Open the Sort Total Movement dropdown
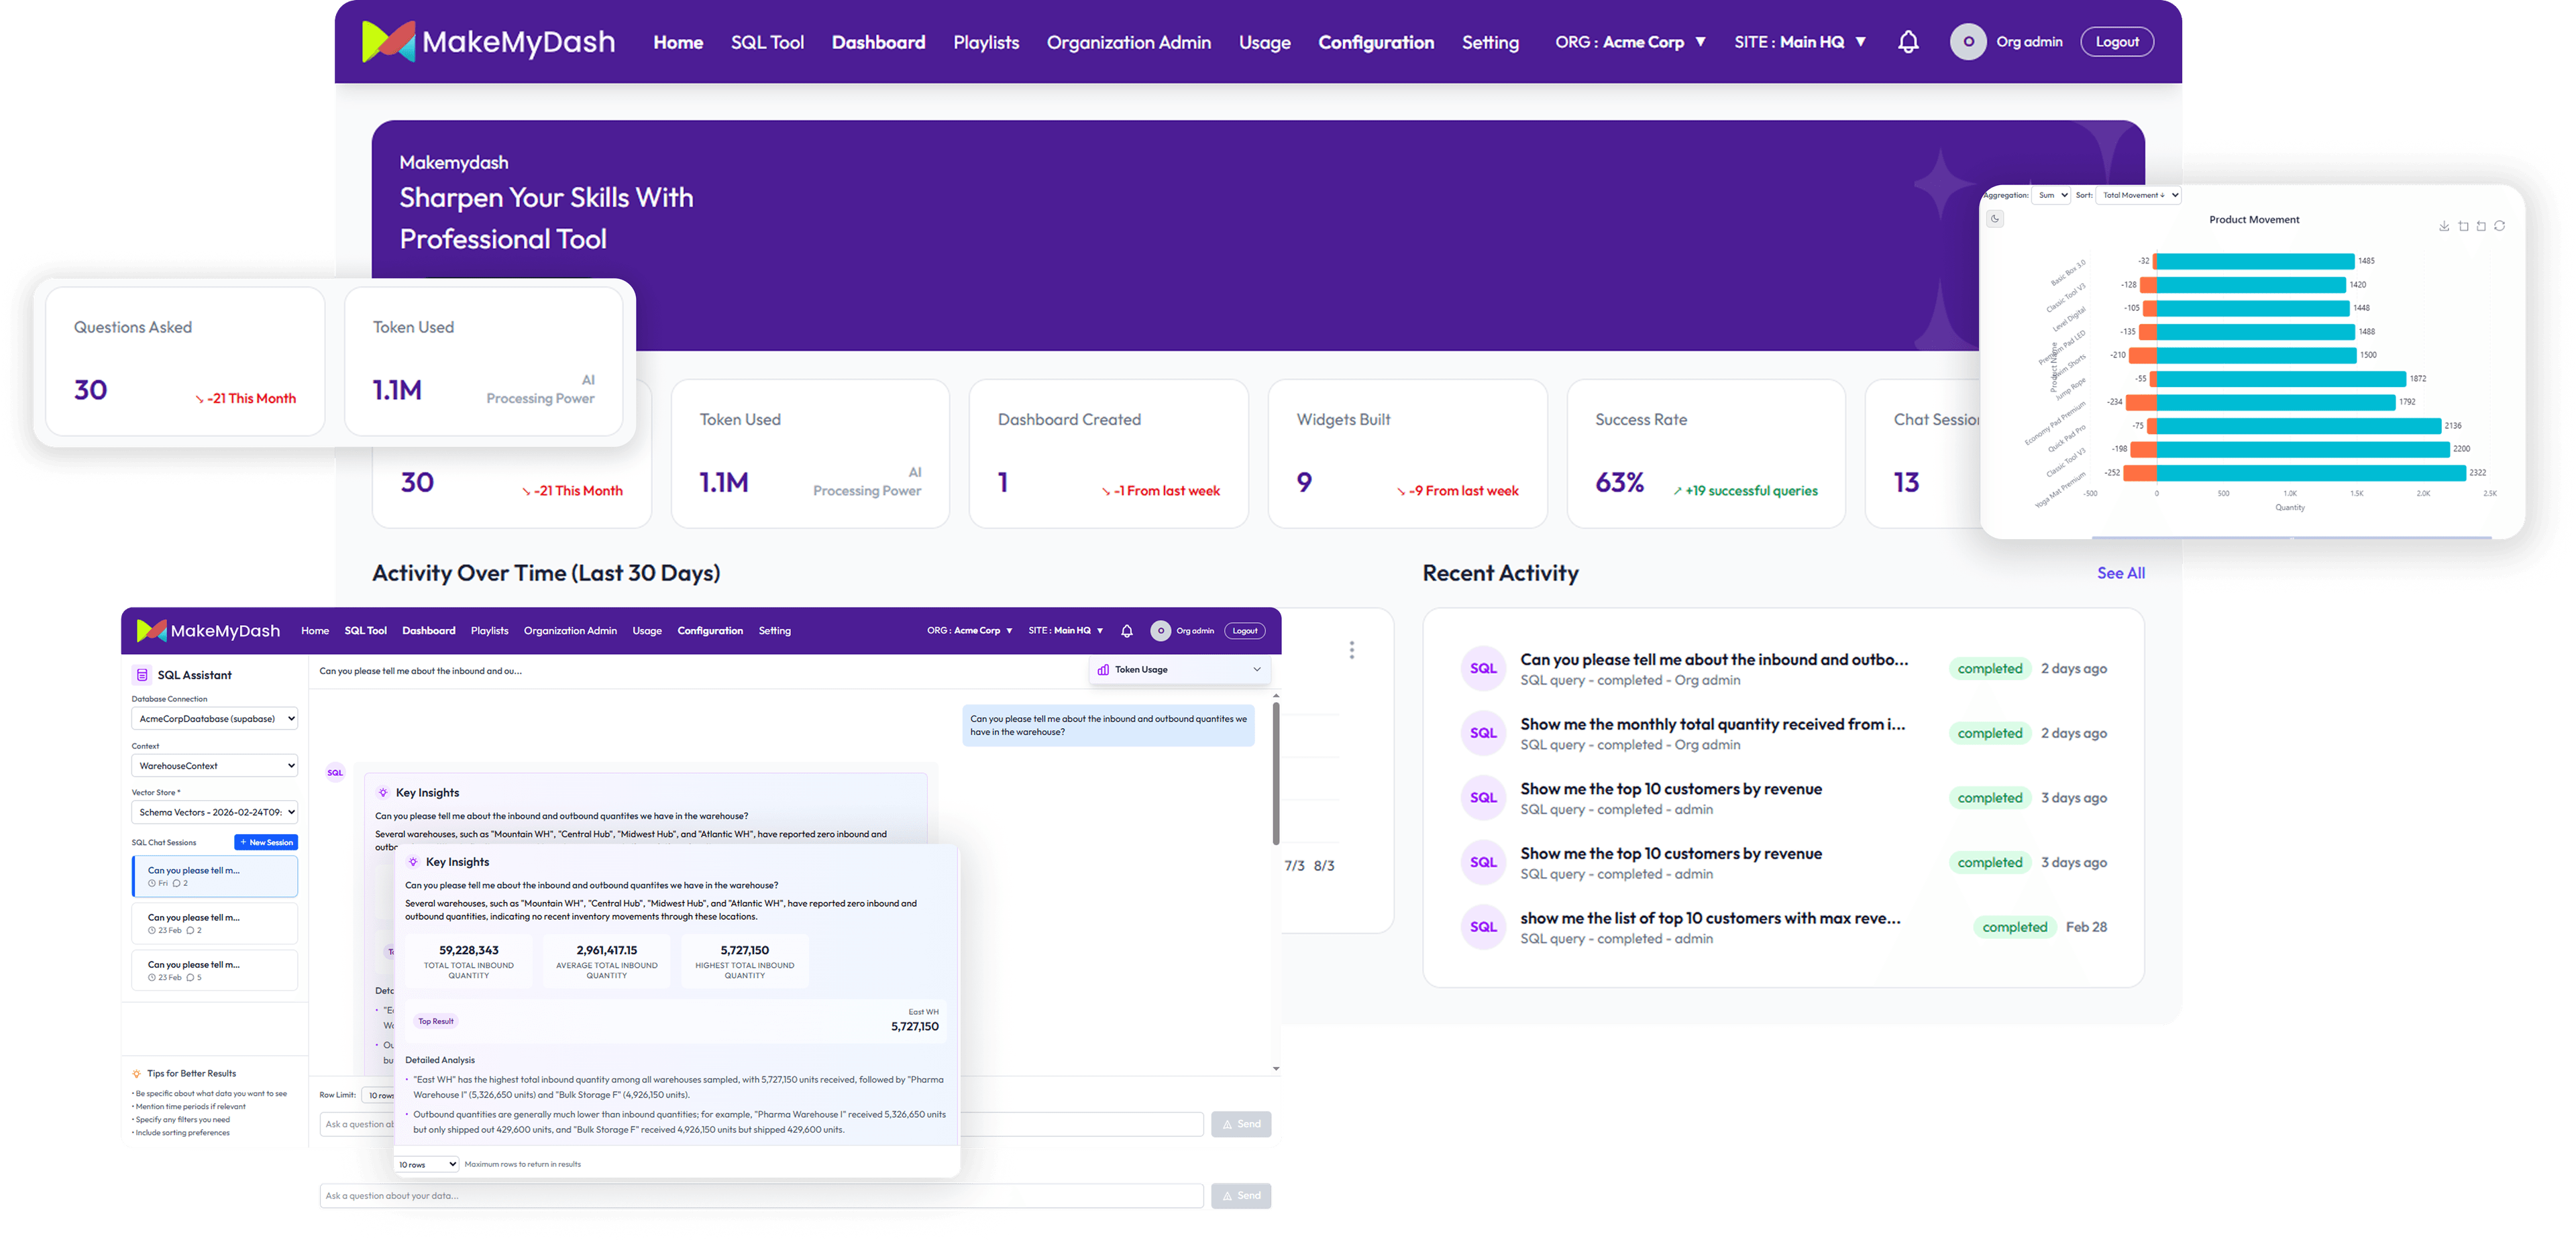 pos(2139,195)
